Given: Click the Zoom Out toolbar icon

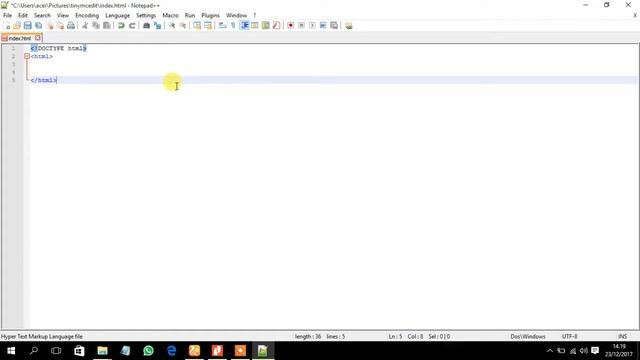Looking at the screenshot, I should click(x=183, y=26).
